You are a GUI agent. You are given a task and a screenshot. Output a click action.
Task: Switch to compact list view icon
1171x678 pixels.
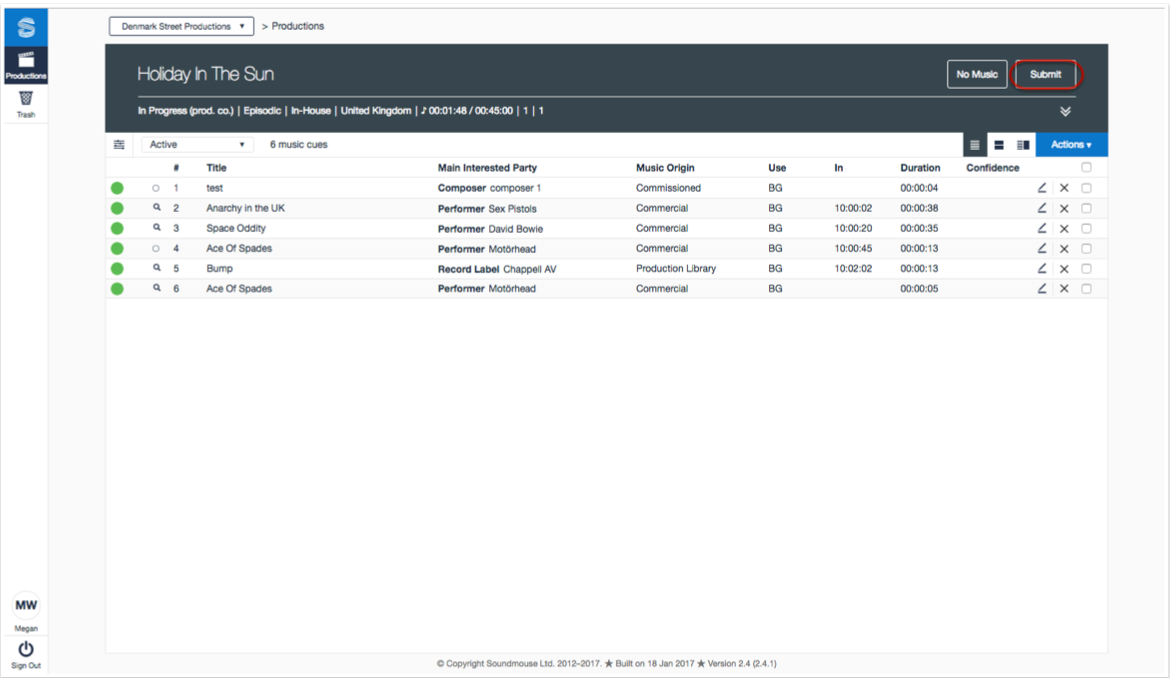(x=975, y=145)
